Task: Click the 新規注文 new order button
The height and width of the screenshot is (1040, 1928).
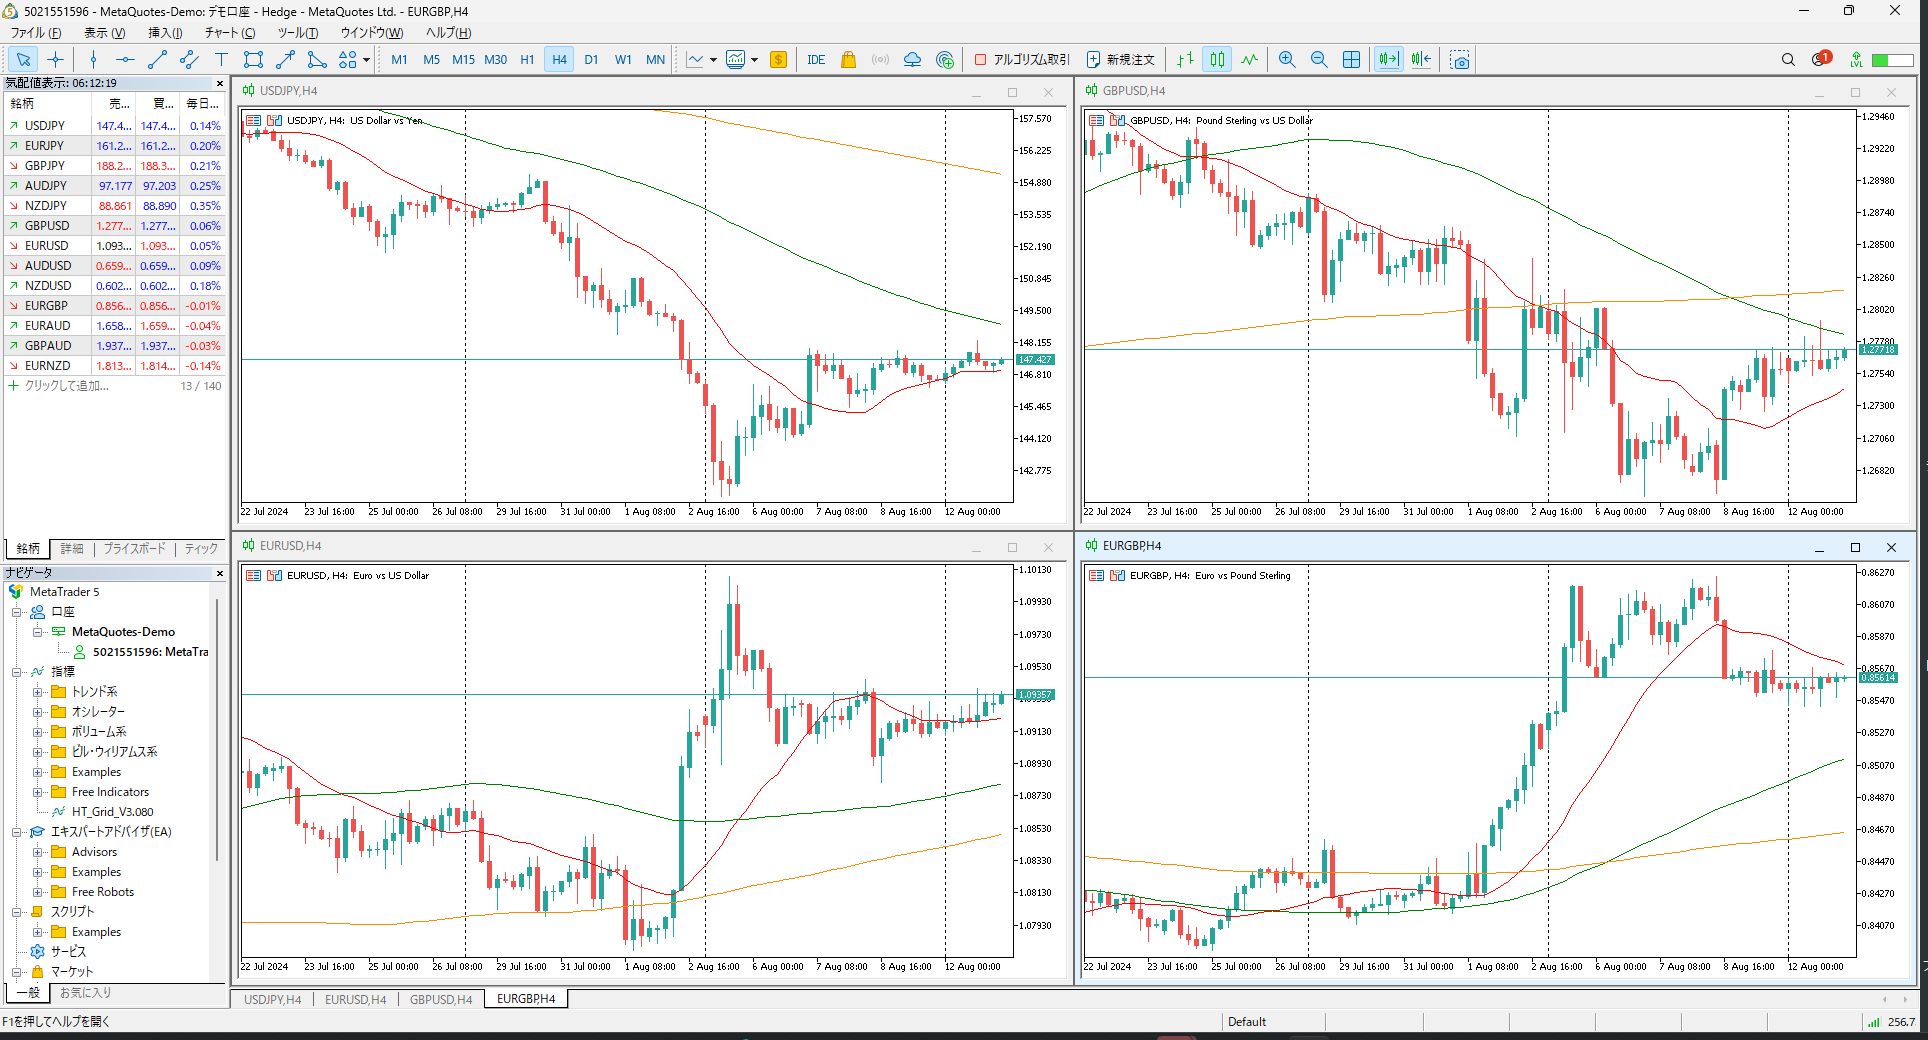Action: [1121, 60]
